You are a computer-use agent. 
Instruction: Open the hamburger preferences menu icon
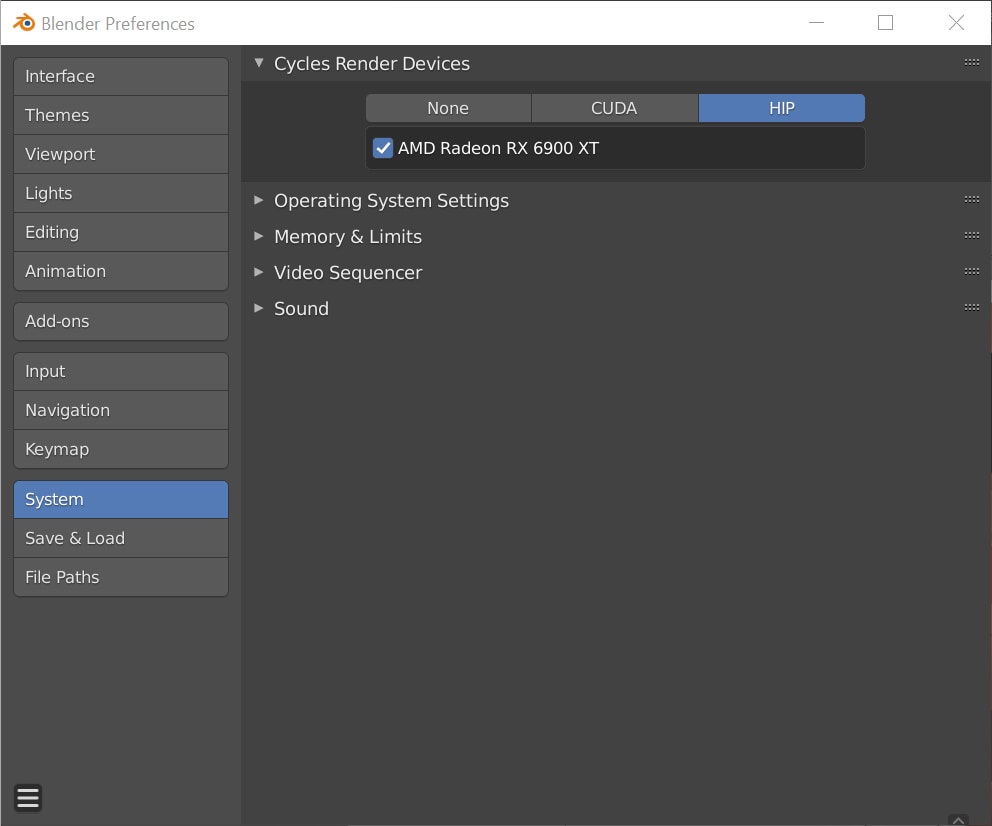tap(28, 798)
